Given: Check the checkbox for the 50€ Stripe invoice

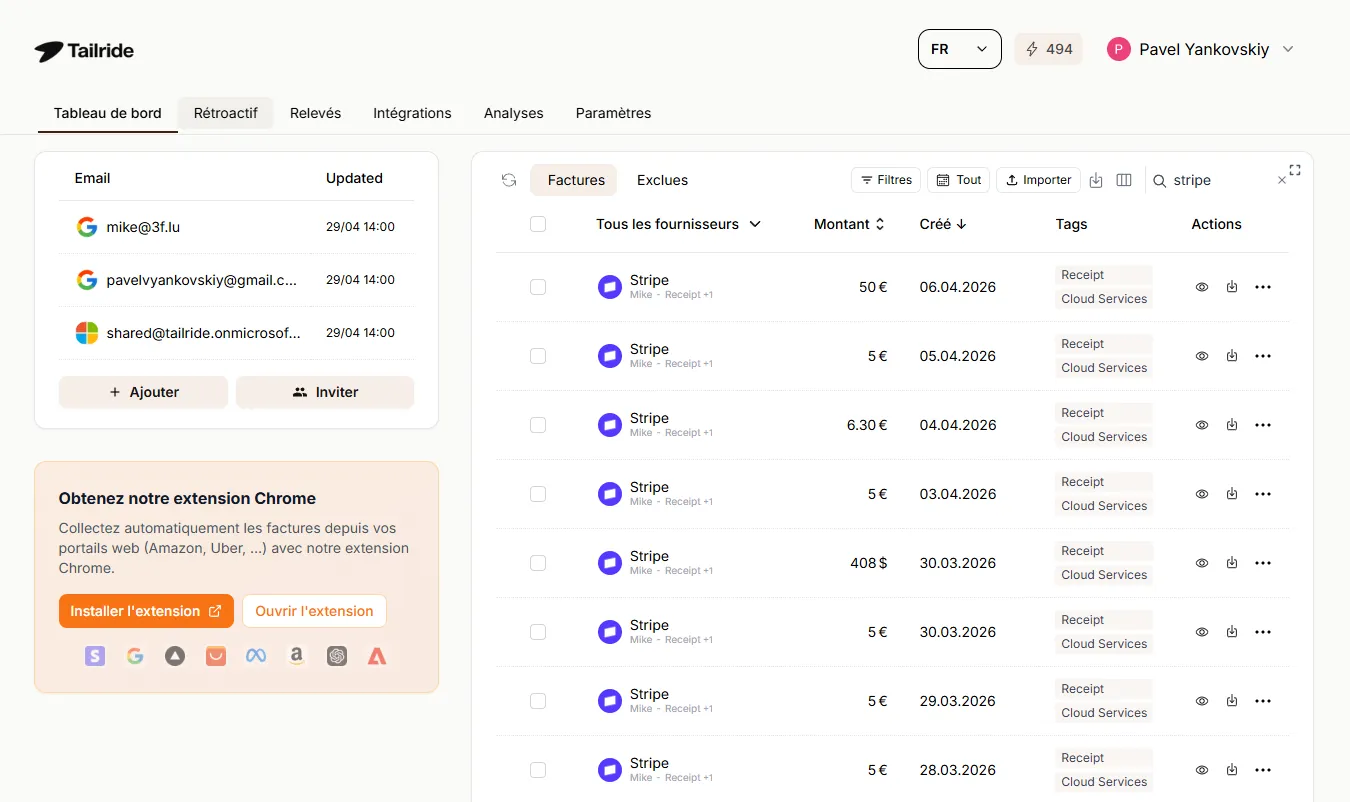Looking at the screenshot, I should click(538, 287).
